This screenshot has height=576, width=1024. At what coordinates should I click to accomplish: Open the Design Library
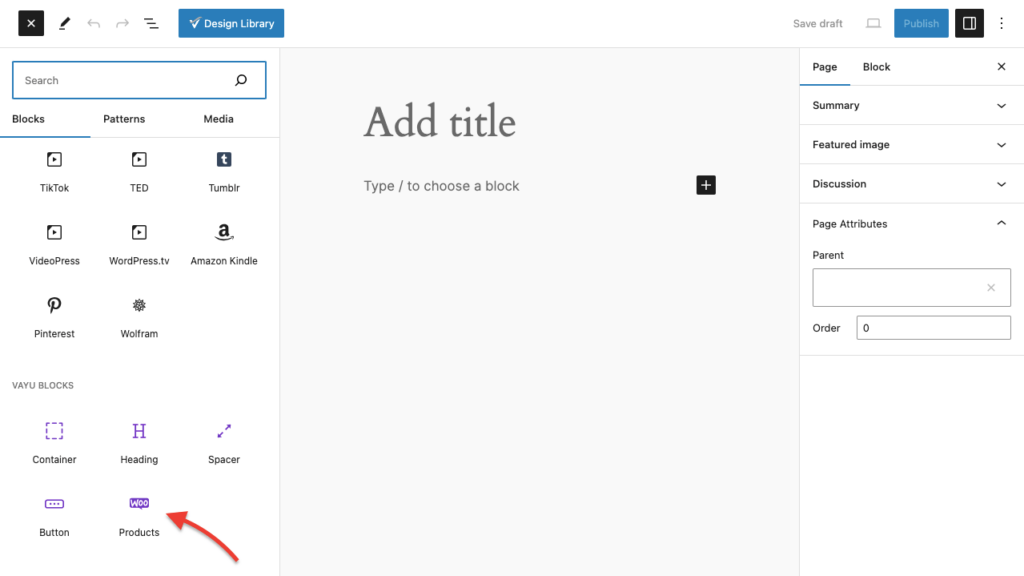[x=231, y=23]
